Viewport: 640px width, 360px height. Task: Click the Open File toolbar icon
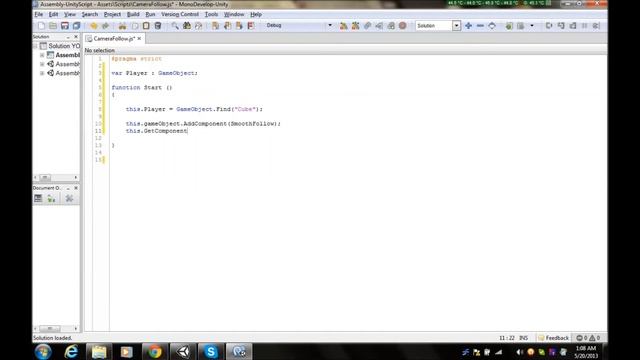coord(53,26)
